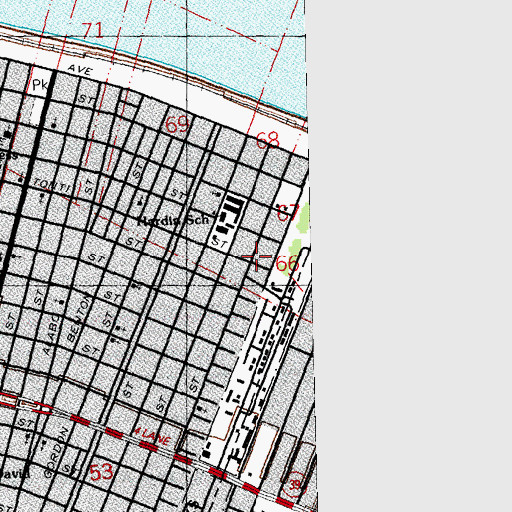Click the Pk label on the map
This screenshot has height=512, width=512.
click(x=40, y=85)
